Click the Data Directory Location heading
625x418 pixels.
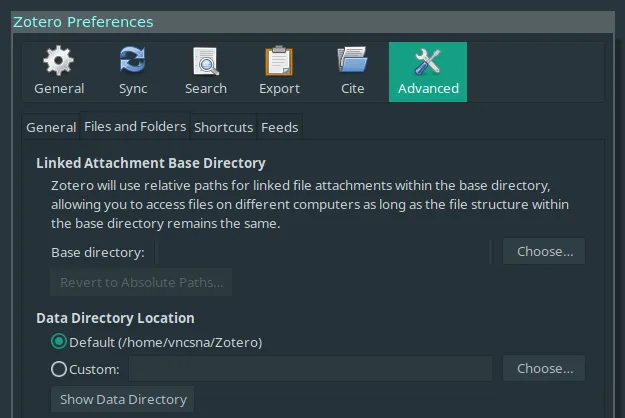coord(115,318)
